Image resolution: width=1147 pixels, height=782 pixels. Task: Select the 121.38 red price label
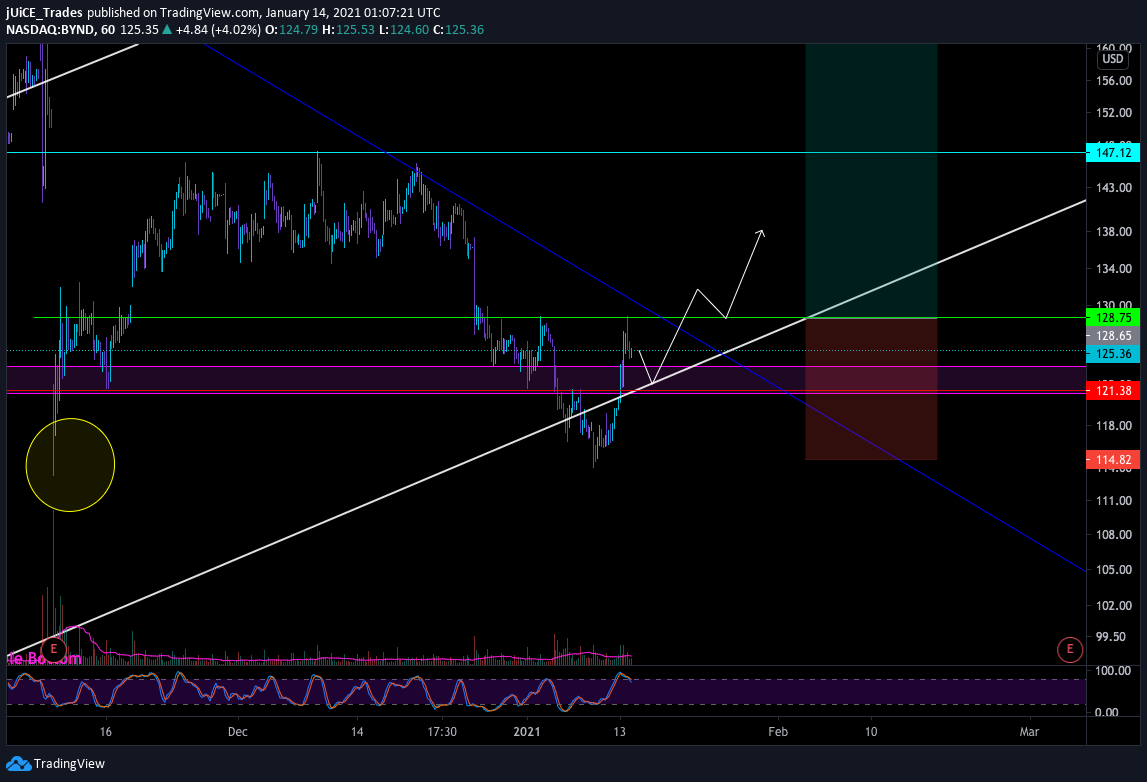[1113, 391]
